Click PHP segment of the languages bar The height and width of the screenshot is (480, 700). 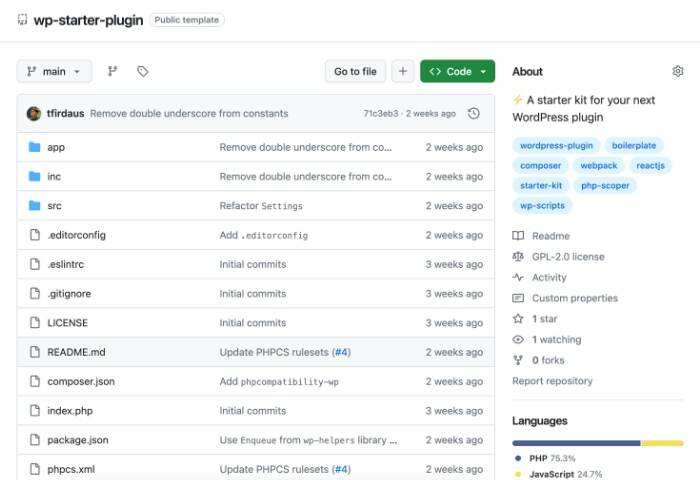(x=576, y=443)
